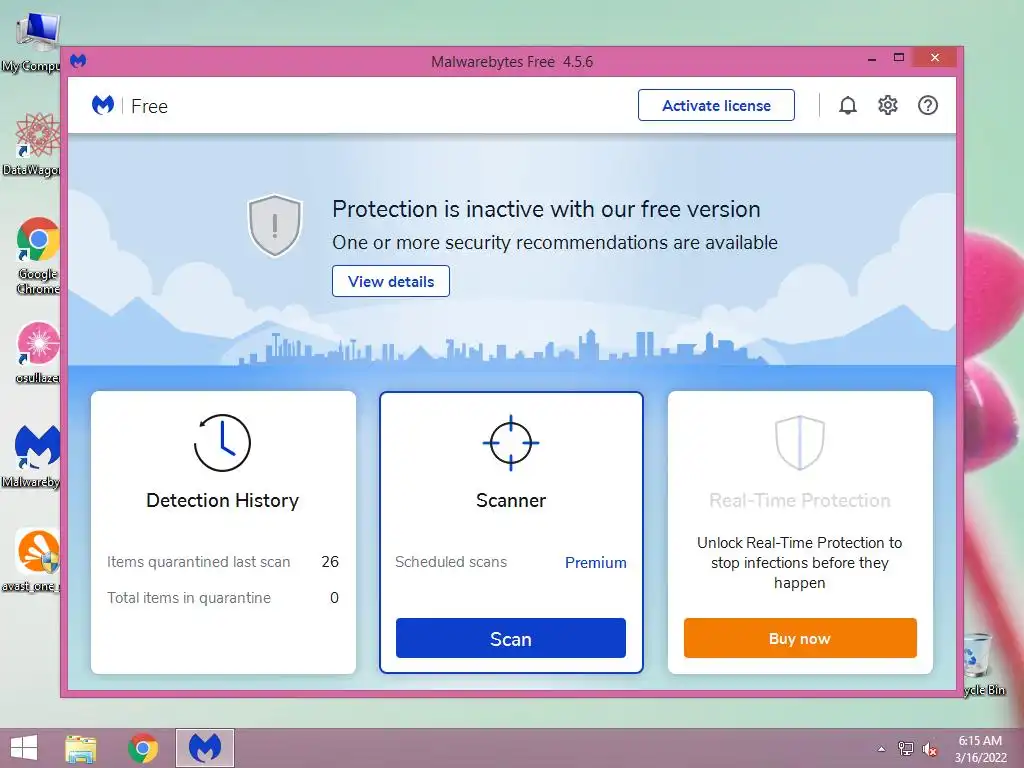Start a scan with the Scan button
1024x768 pixels.
[511, 638]
